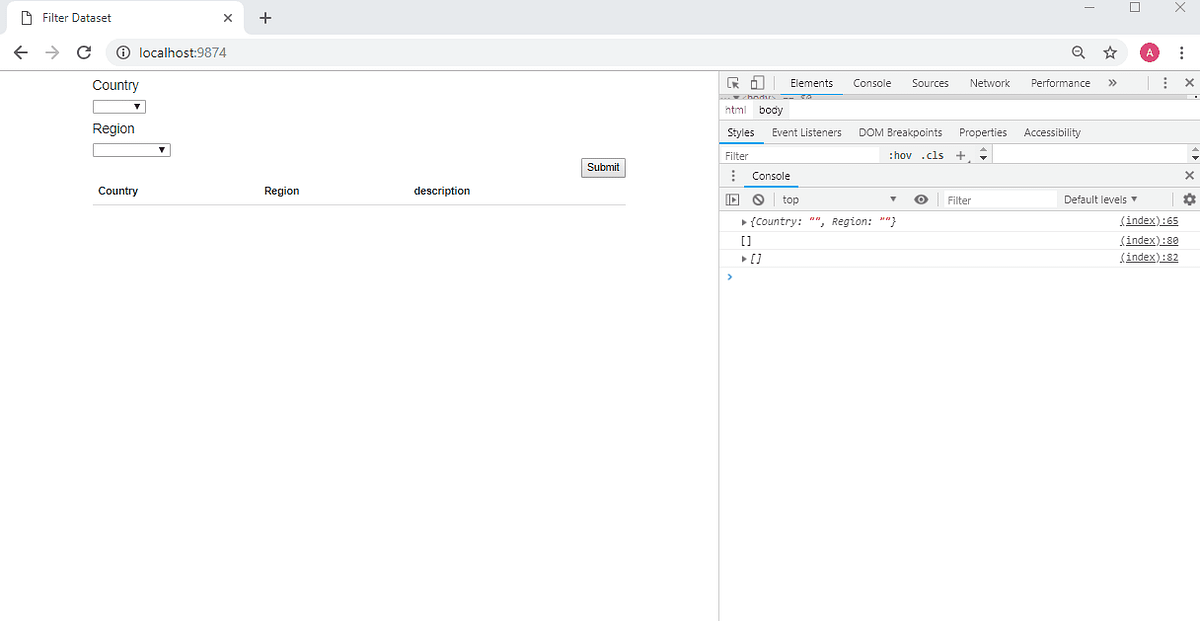Select the inspect element cursor tool
Viewport: 1200px width, 621px height.
(x=733, y=82)
